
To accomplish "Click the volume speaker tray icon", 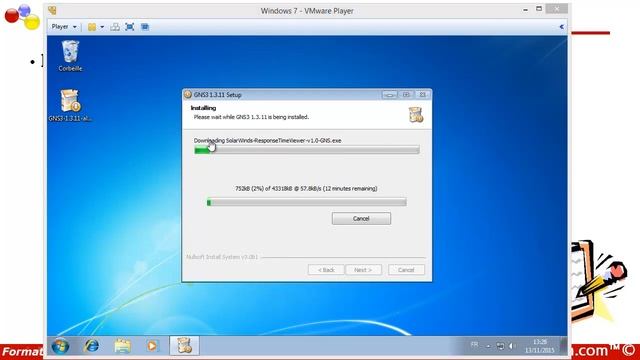I will (x=512, y=346).
